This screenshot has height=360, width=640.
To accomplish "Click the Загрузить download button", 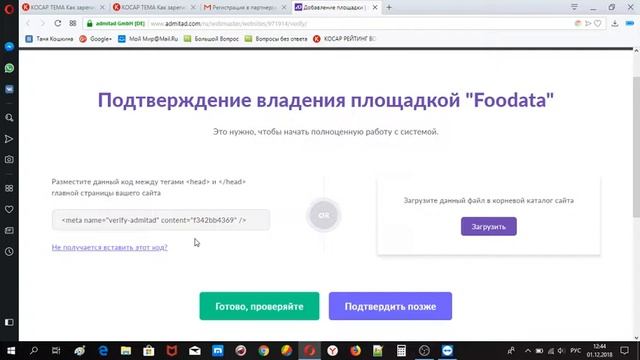I will tap(489, 227).
